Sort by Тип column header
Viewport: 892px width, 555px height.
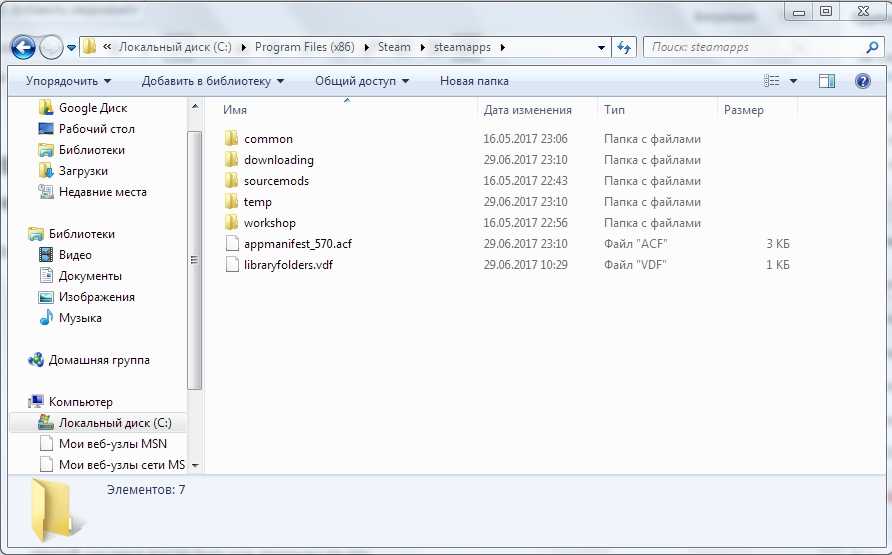tap(614, 110)
